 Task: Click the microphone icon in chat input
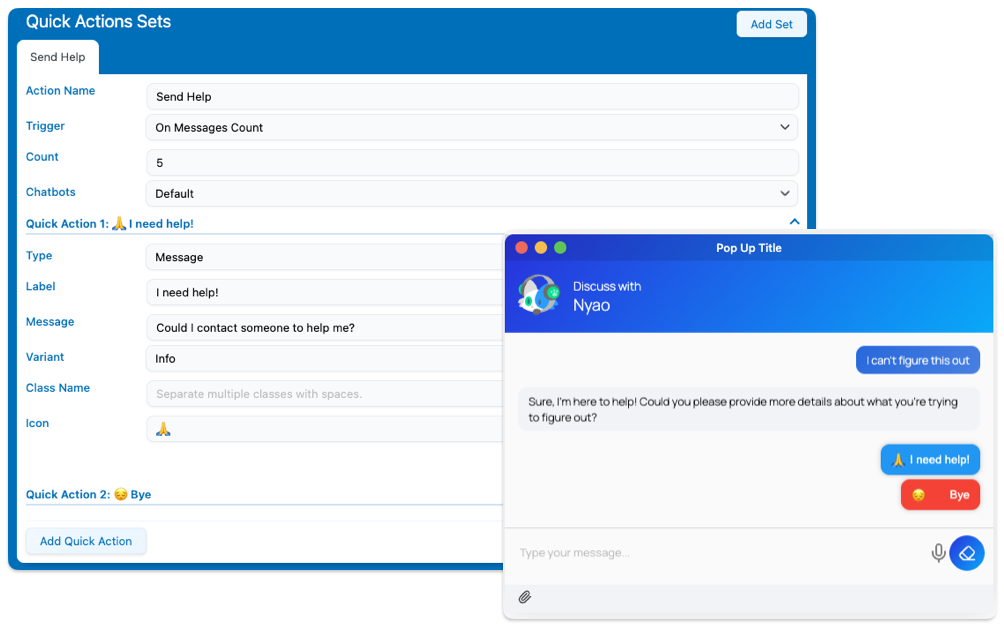point(938,553)
